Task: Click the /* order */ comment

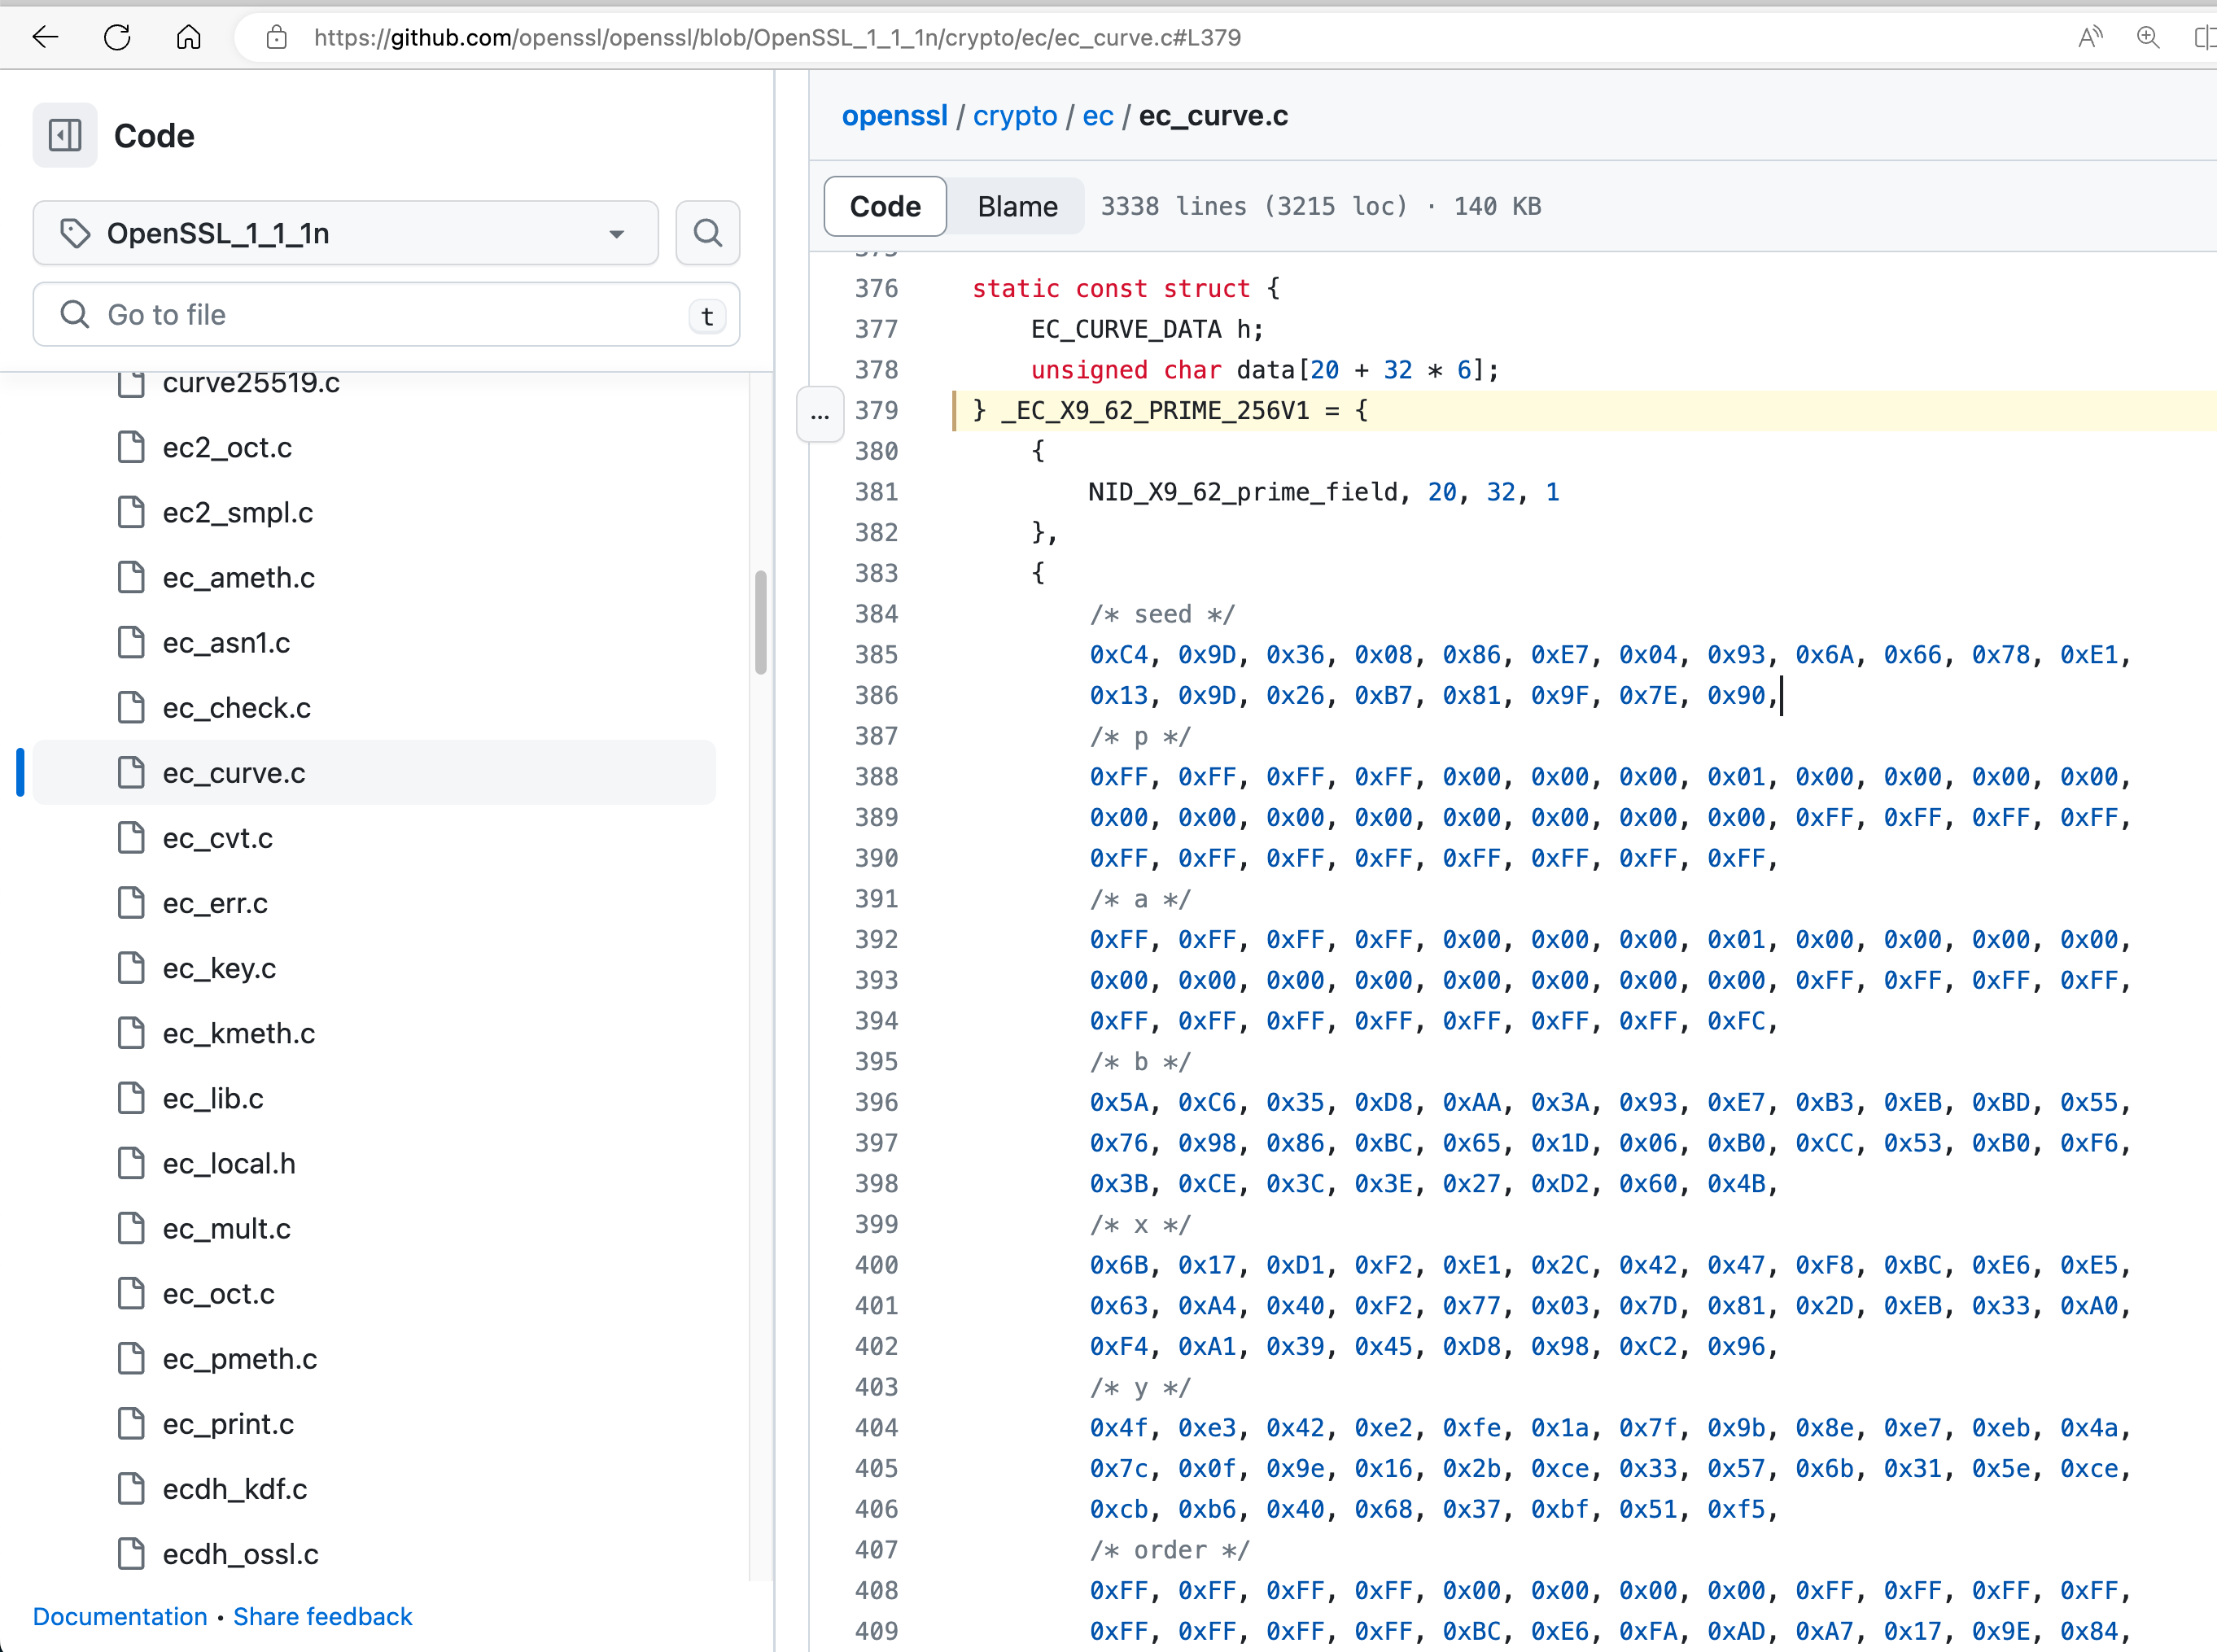Action: 1170,1550
